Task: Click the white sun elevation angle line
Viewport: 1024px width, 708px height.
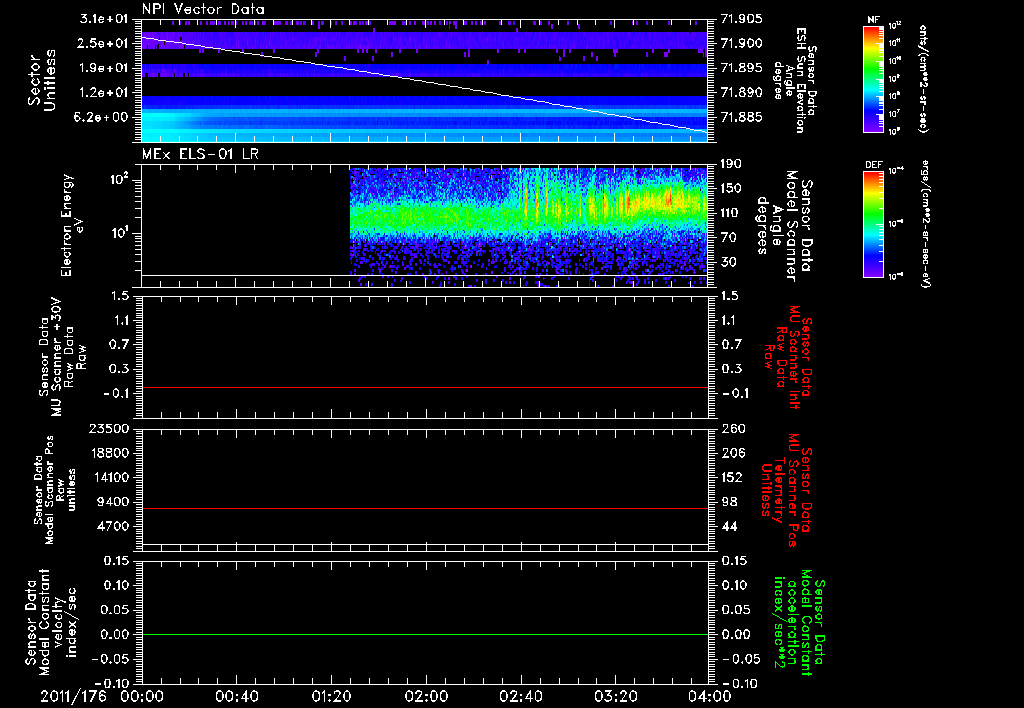Action: 425,83
